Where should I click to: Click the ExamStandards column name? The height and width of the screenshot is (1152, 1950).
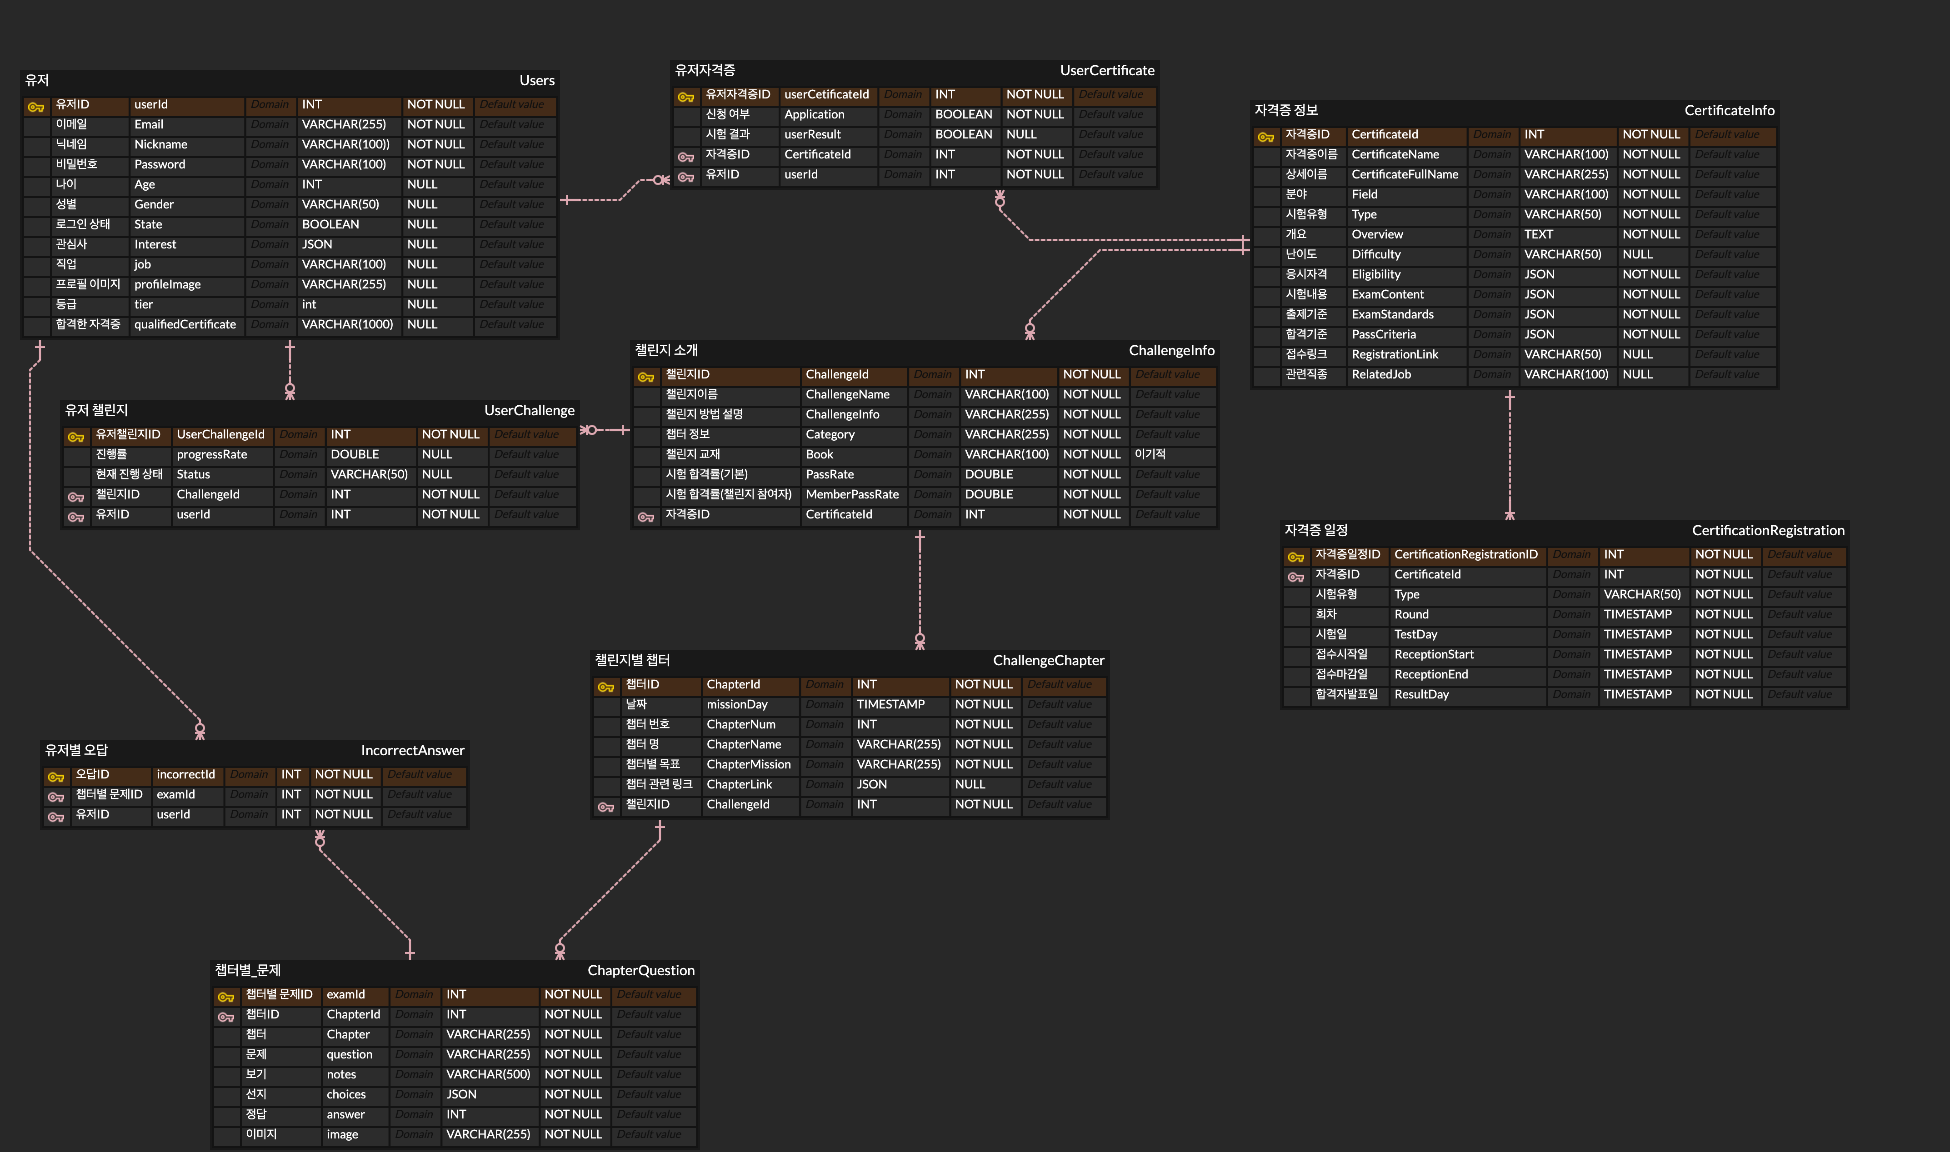point(1392,314)
